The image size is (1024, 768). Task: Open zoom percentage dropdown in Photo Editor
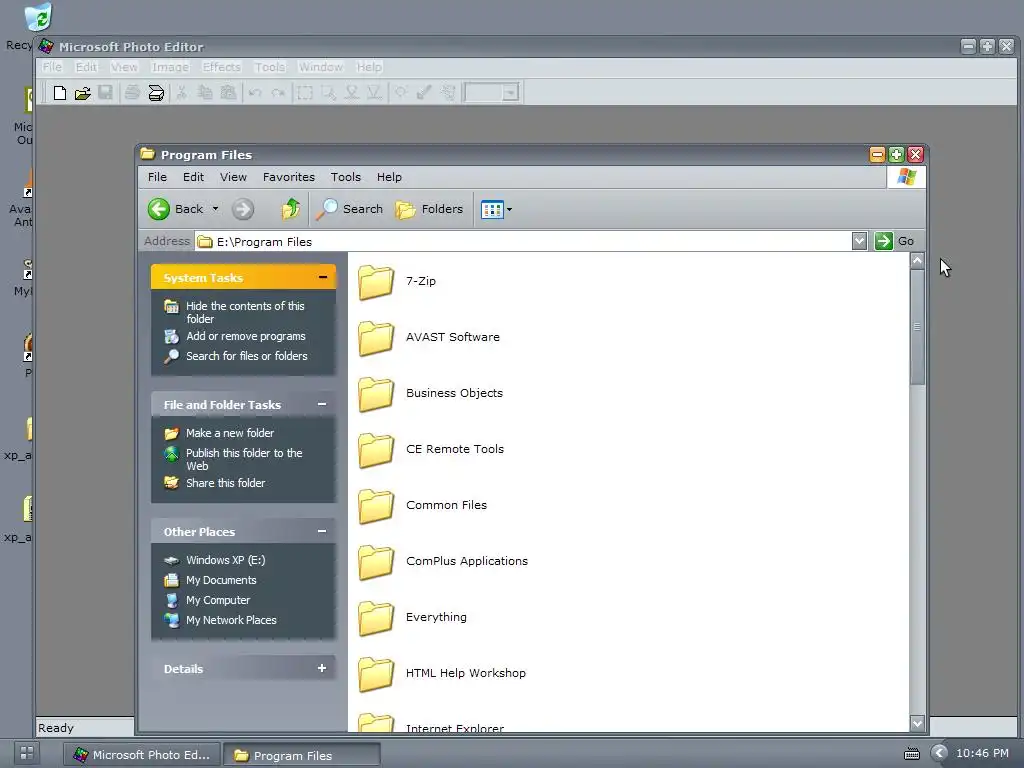point(511,93)
